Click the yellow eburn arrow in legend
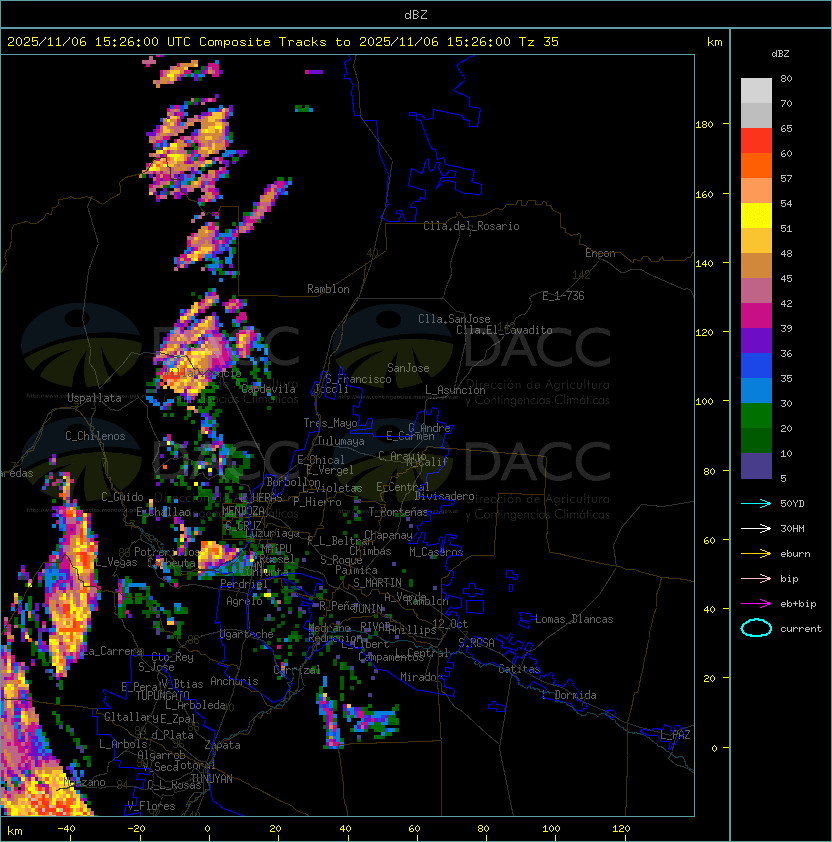Image resolution: width=832 pixels, height=842 pixels. (x=756, y=554)
